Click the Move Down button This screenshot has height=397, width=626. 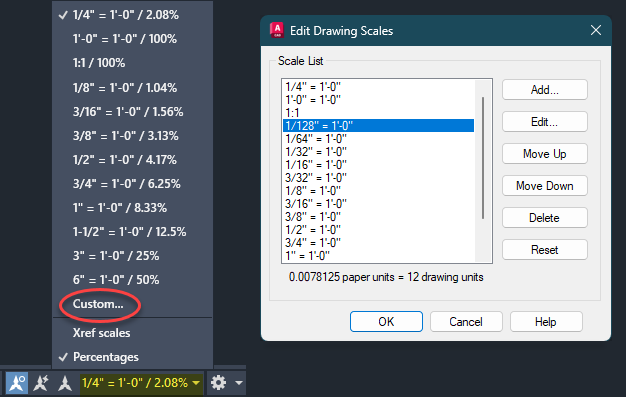[545, 186]
